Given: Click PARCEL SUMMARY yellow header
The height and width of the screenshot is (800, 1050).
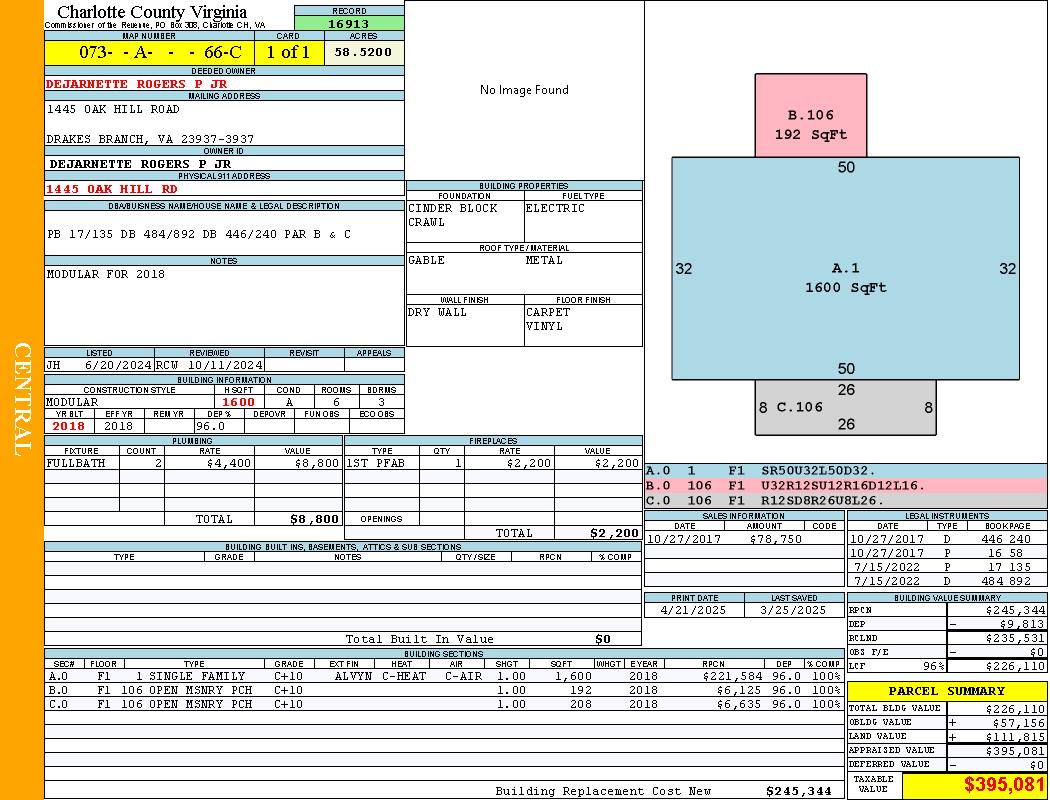Looking at the screenshot, I should [947, 691].
